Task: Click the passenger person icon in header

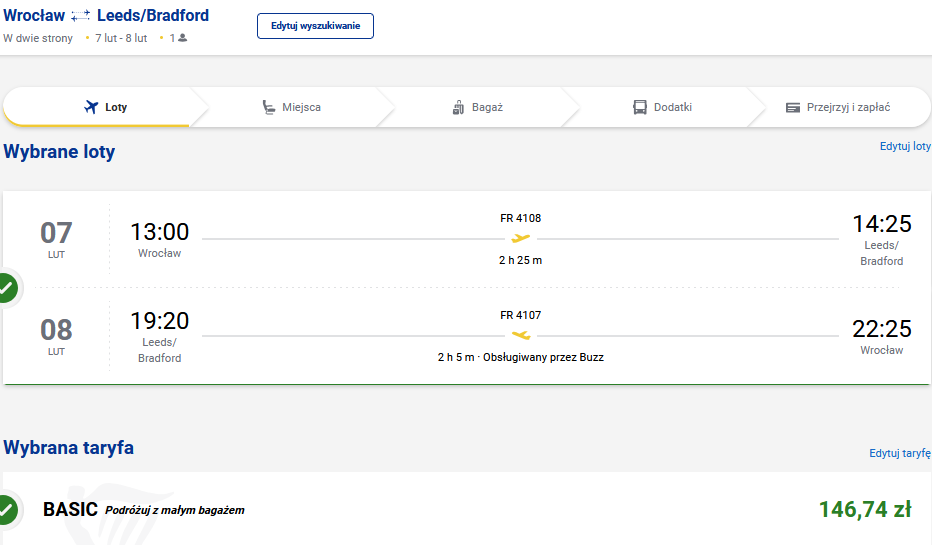Action: tap(182, 37)
